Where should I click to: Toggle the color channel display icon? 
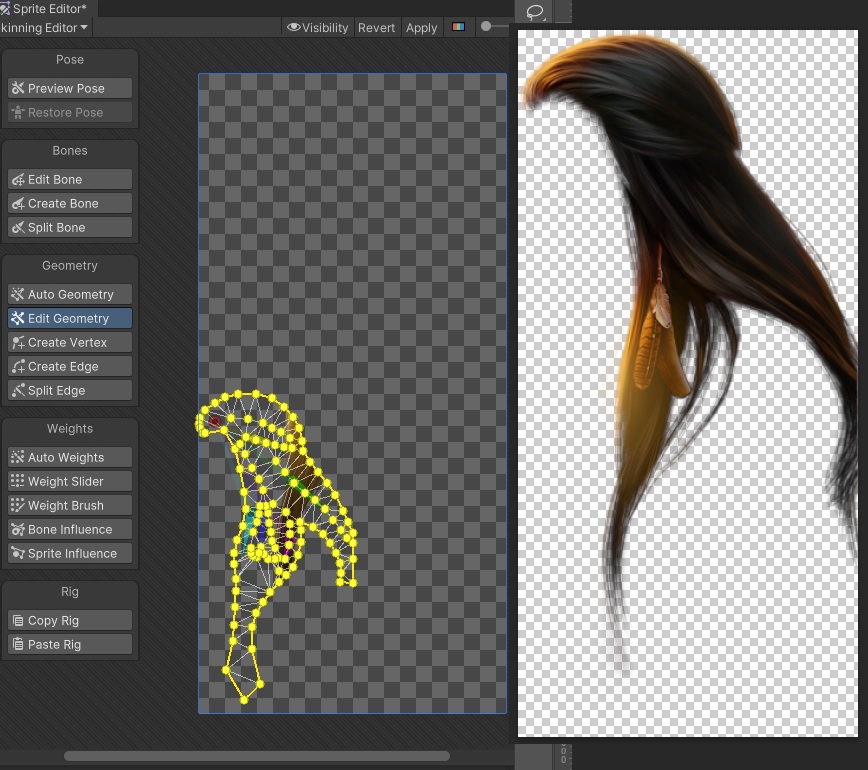coord(458,27)
